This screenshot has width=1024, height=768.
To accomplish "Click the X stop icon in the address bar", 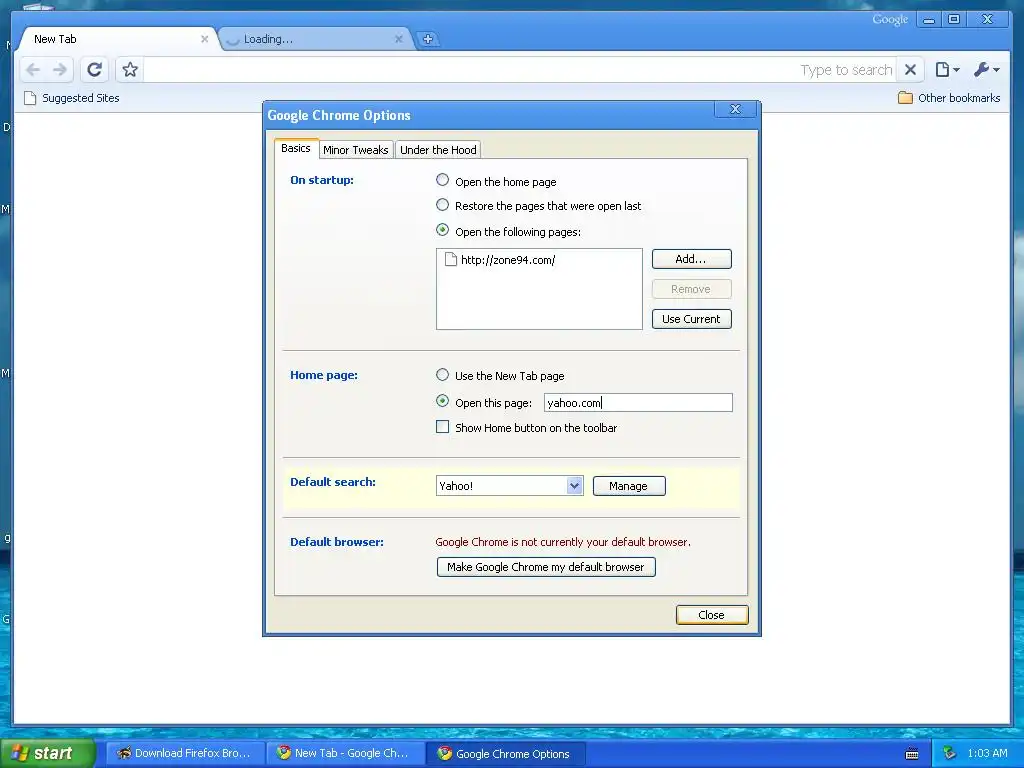I will pyautogui.click(x=910, y=69).
